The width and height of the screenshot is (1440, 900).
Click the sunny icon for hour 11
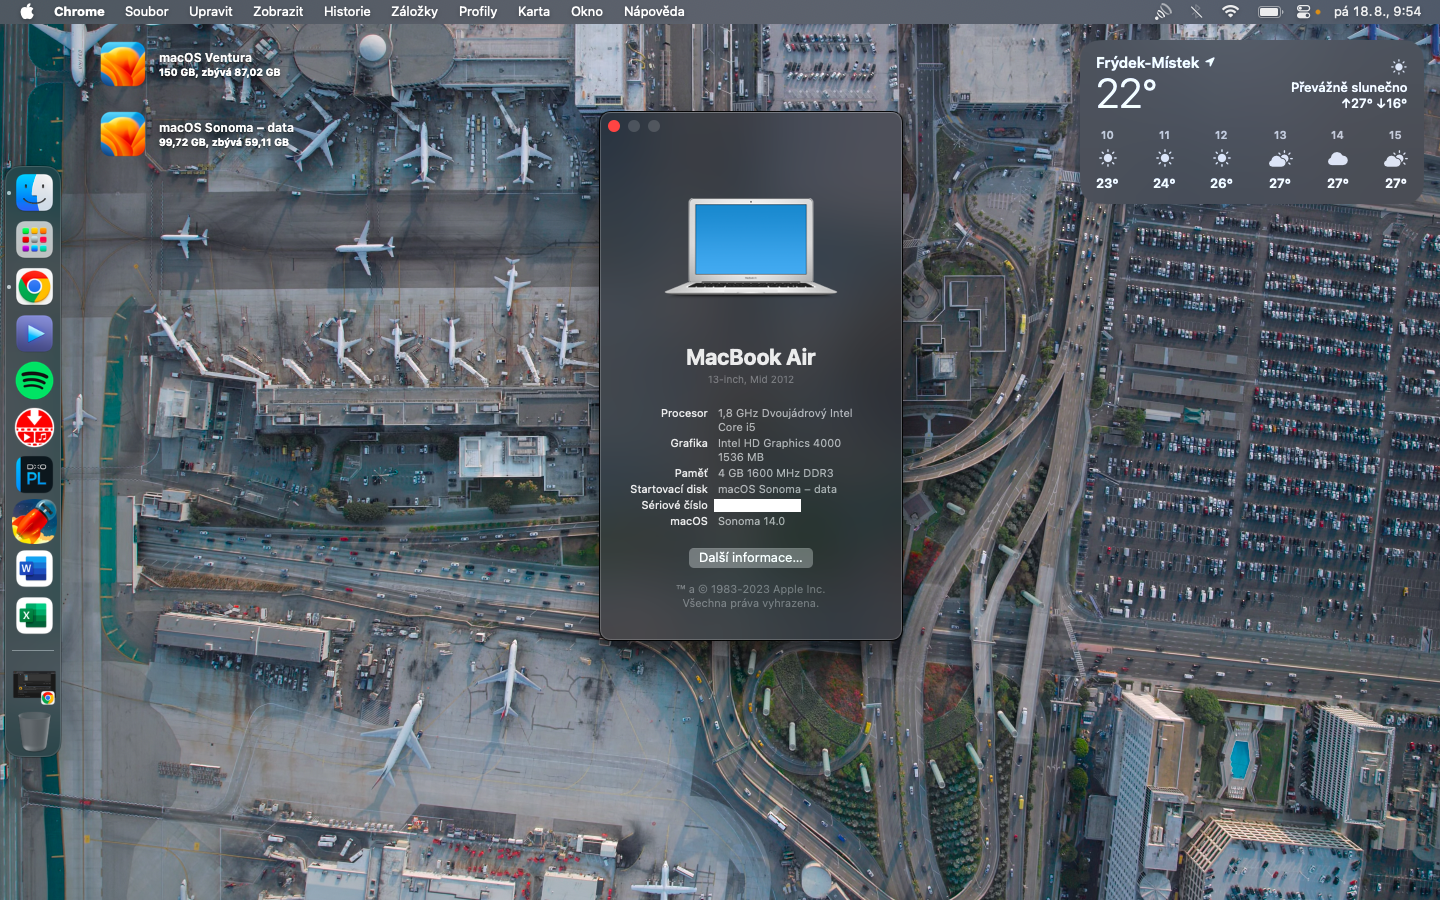pos(1164,159)
